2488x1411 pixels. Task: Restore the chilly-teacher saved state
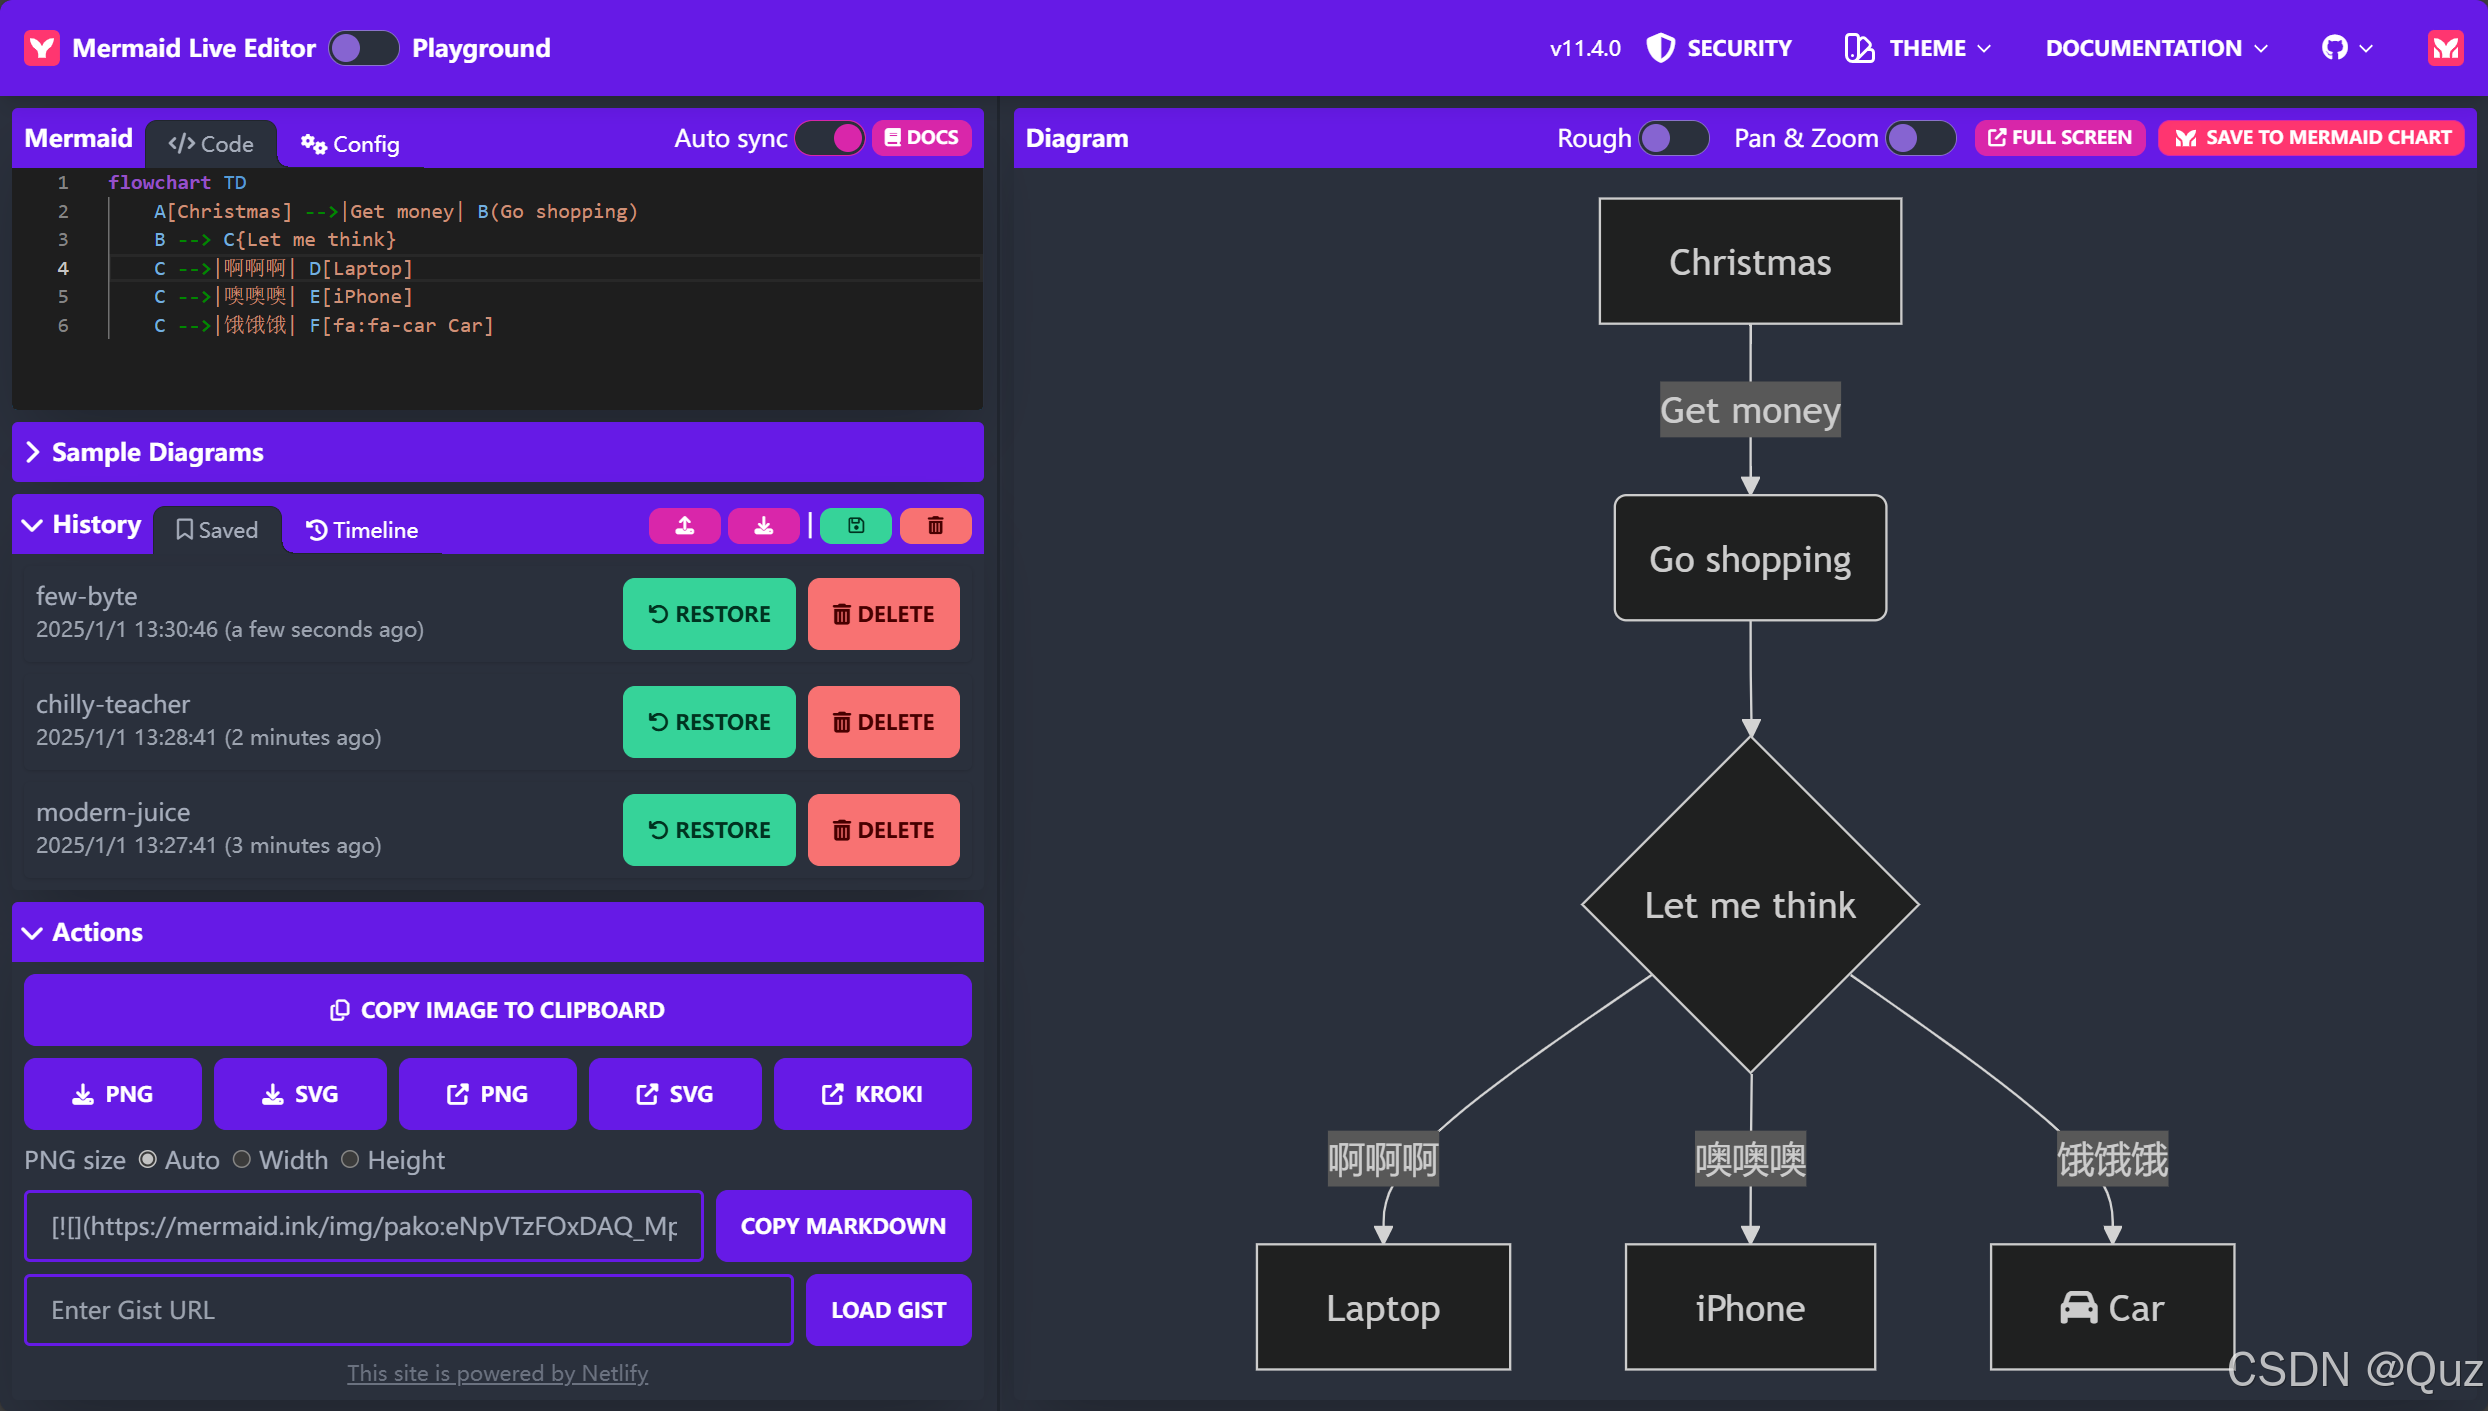(708, 722)
